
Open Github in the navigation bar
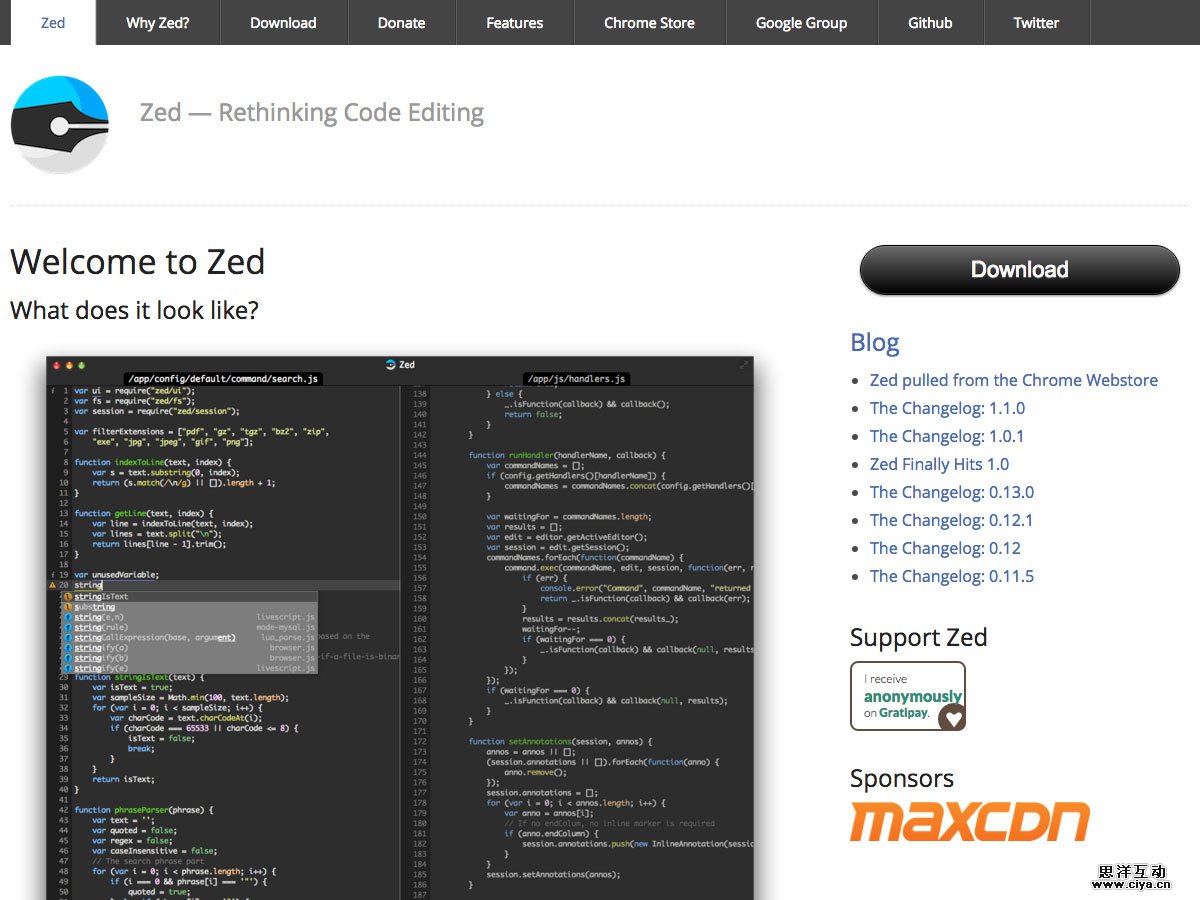click(x=930, y=22)
